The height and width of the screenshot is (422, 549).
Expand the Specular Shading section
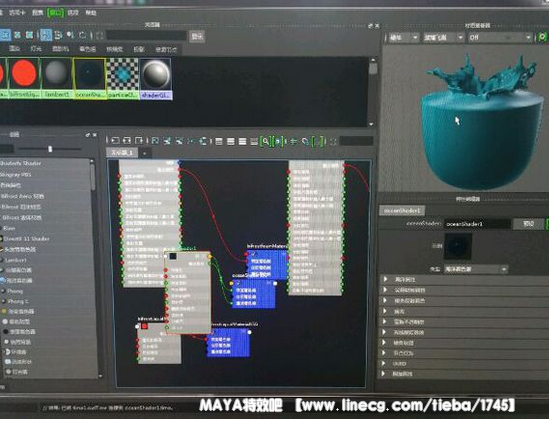click(464, 300)
